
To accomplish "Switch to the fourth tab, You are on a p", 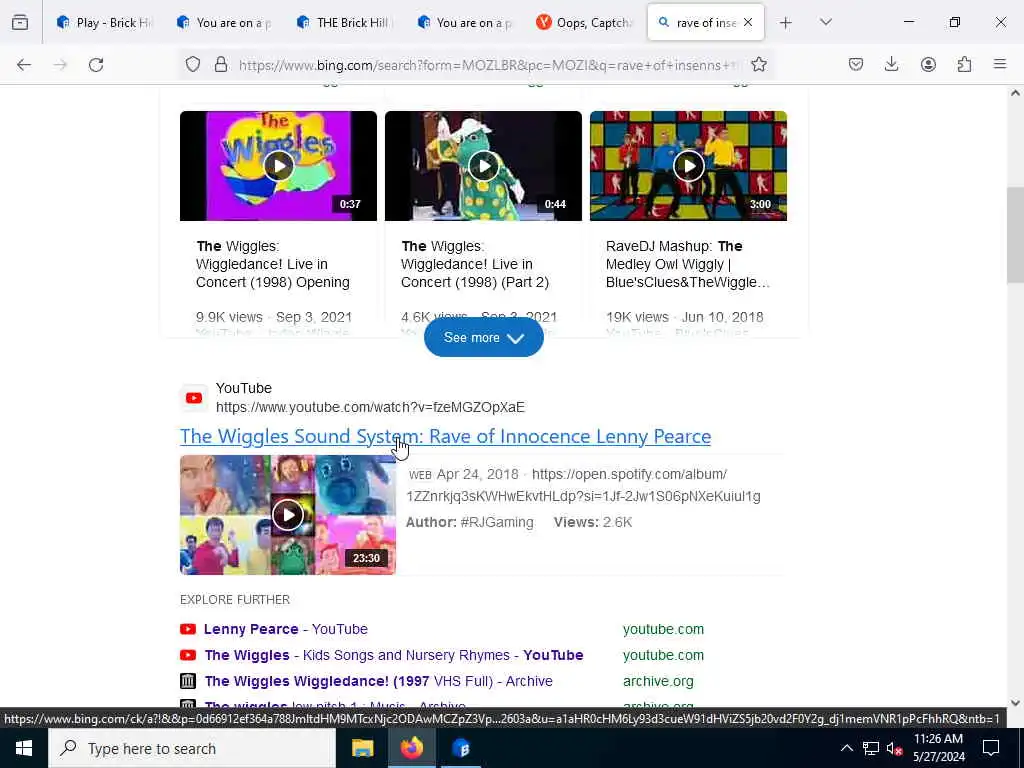I will (465, 23).
